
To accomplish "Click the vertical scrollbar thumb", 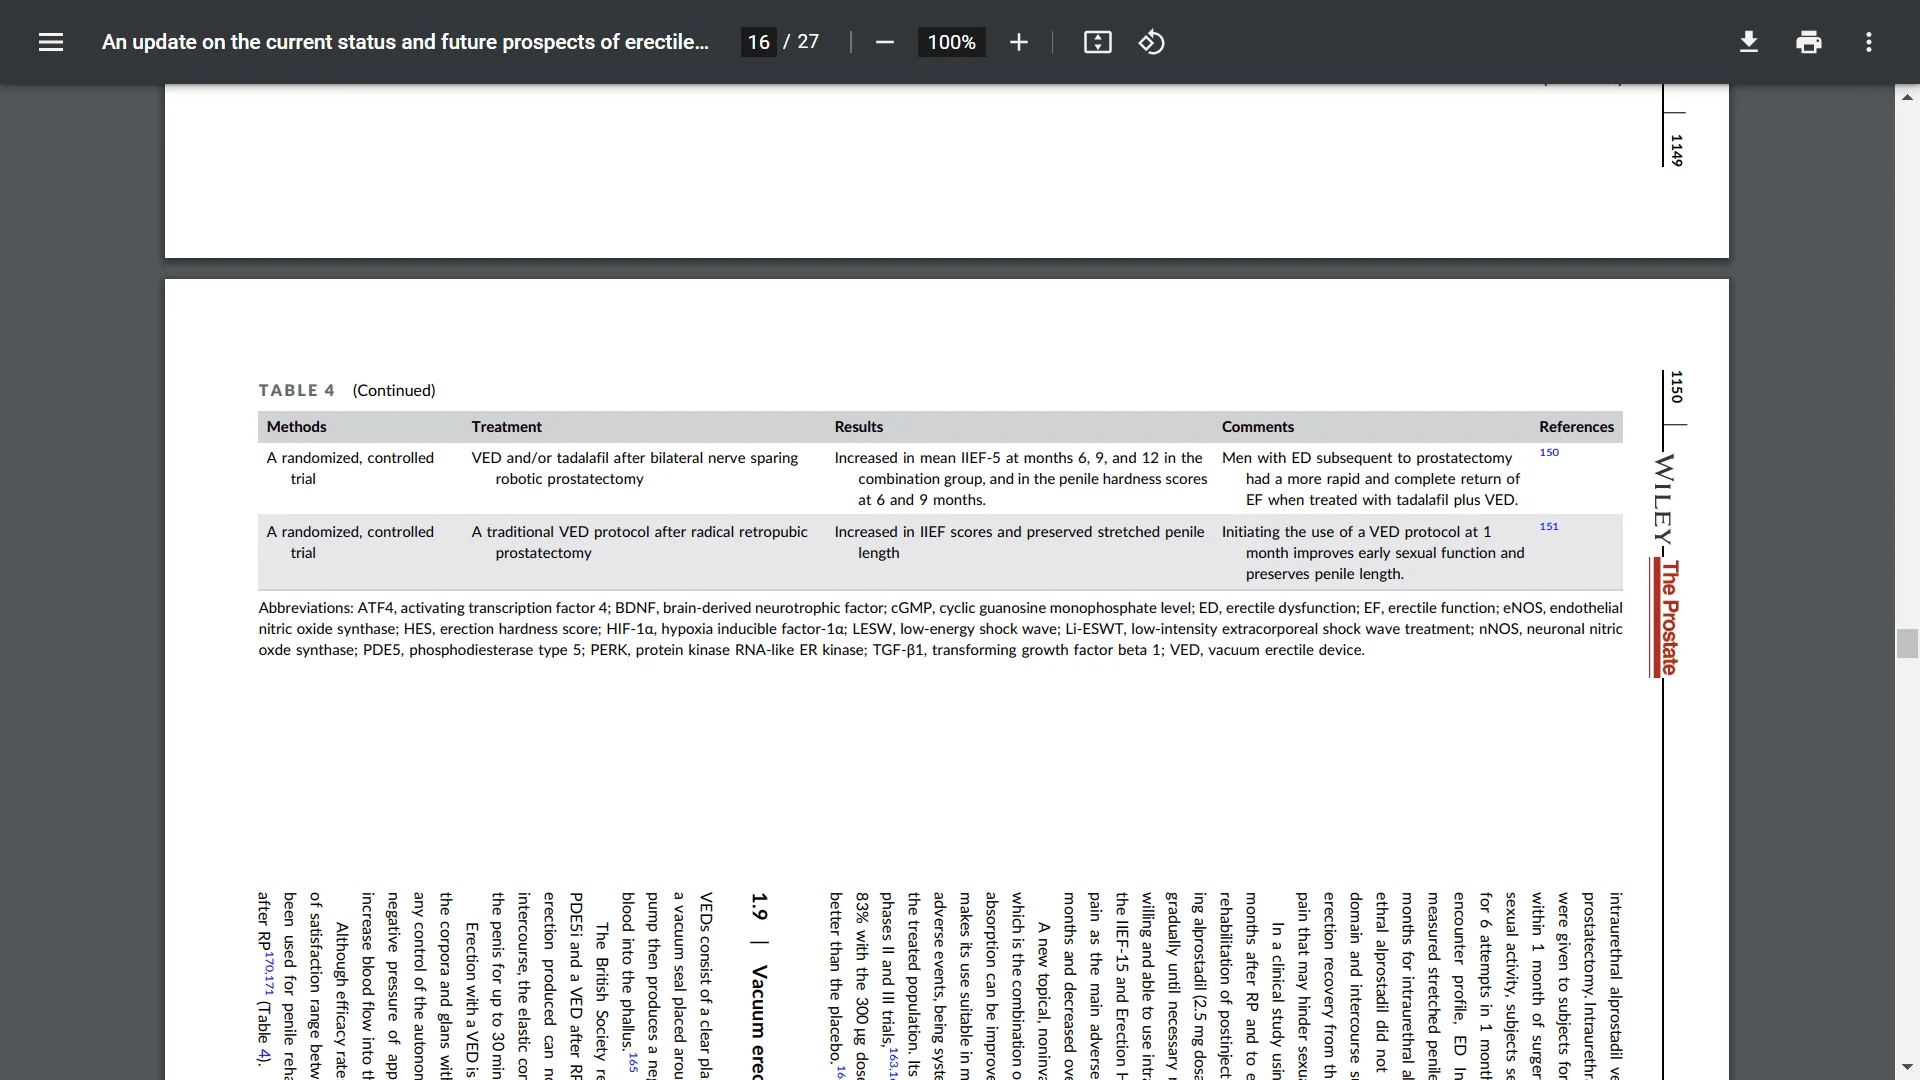I will coord(1907,643).
